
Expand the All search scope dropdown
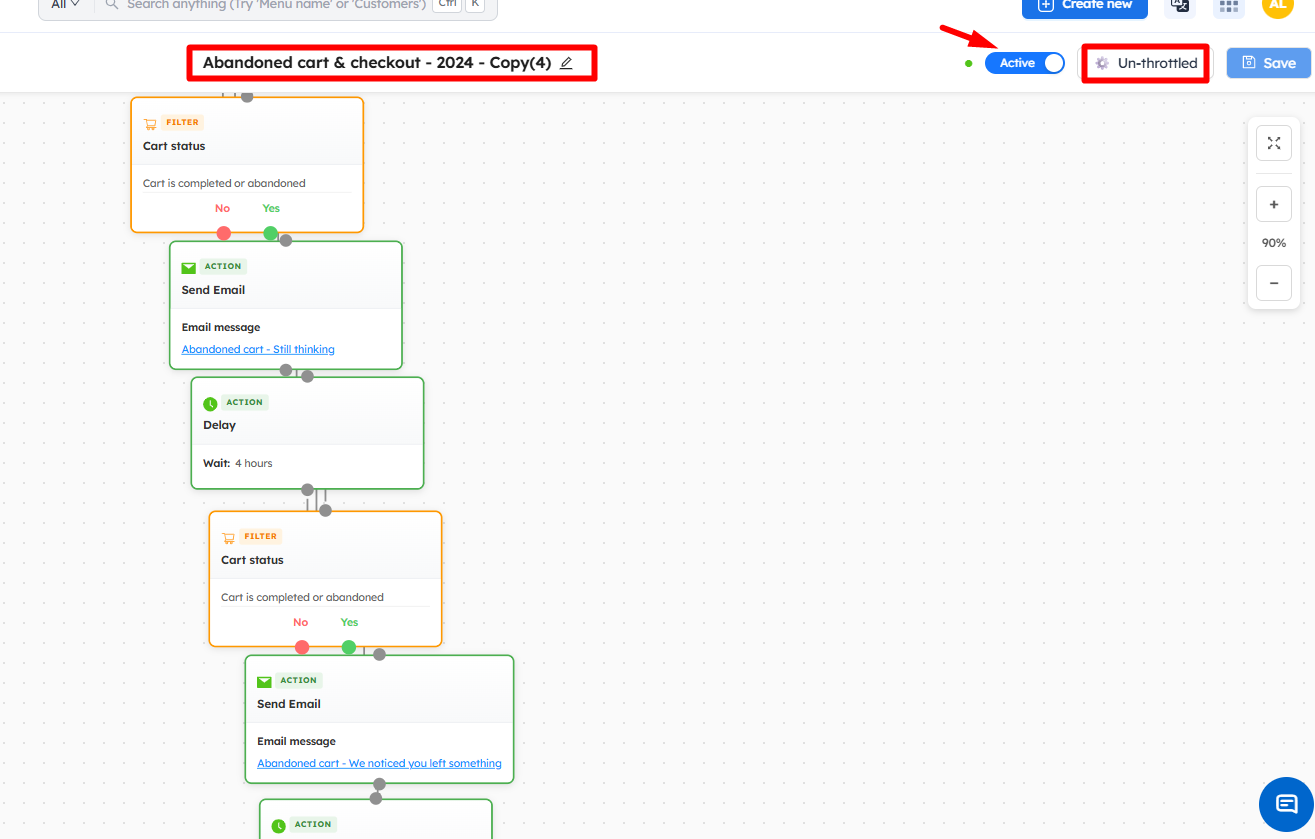pyautogui.click(x=66, y=5)
